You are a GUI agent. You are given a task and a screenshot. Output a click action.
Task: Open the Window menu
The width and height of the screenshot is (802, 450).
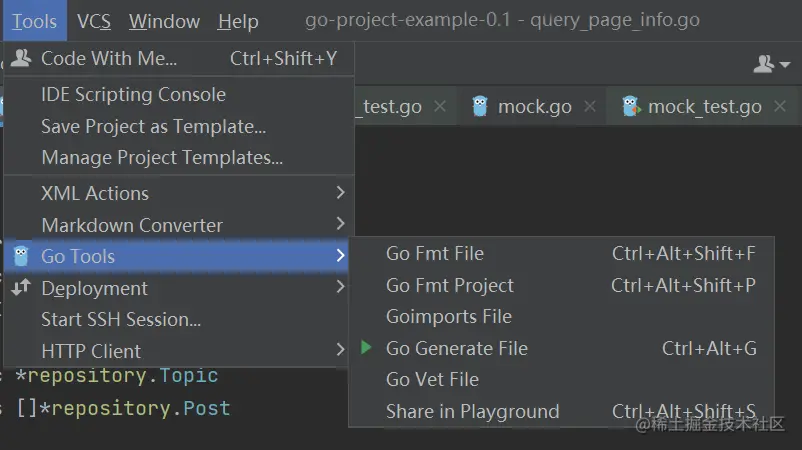click(x=164, y=21)
